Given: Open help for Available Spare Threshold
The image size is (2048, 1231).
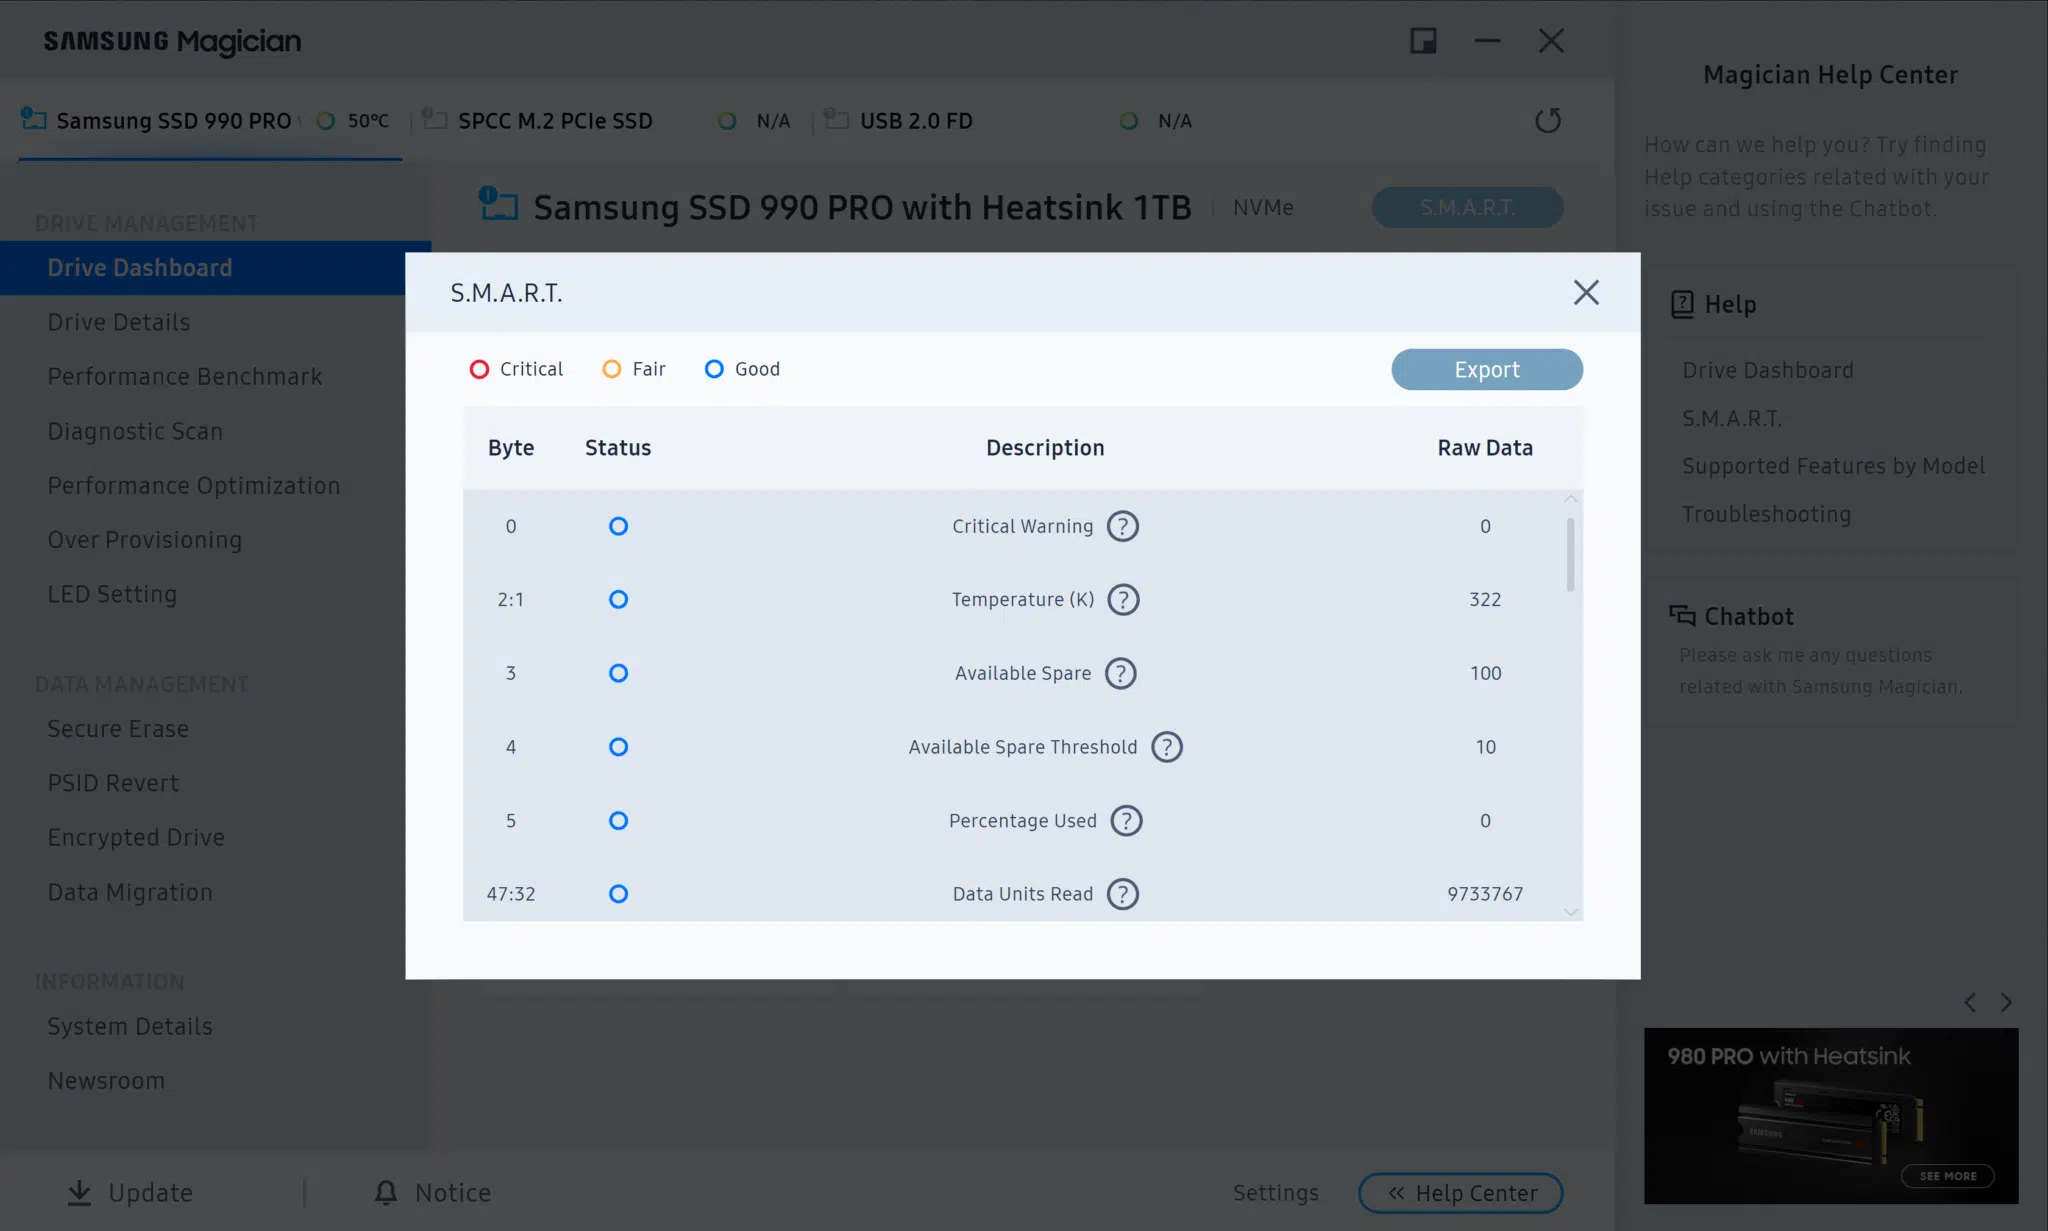Looking at the screenshot, I should [1166, 747].
